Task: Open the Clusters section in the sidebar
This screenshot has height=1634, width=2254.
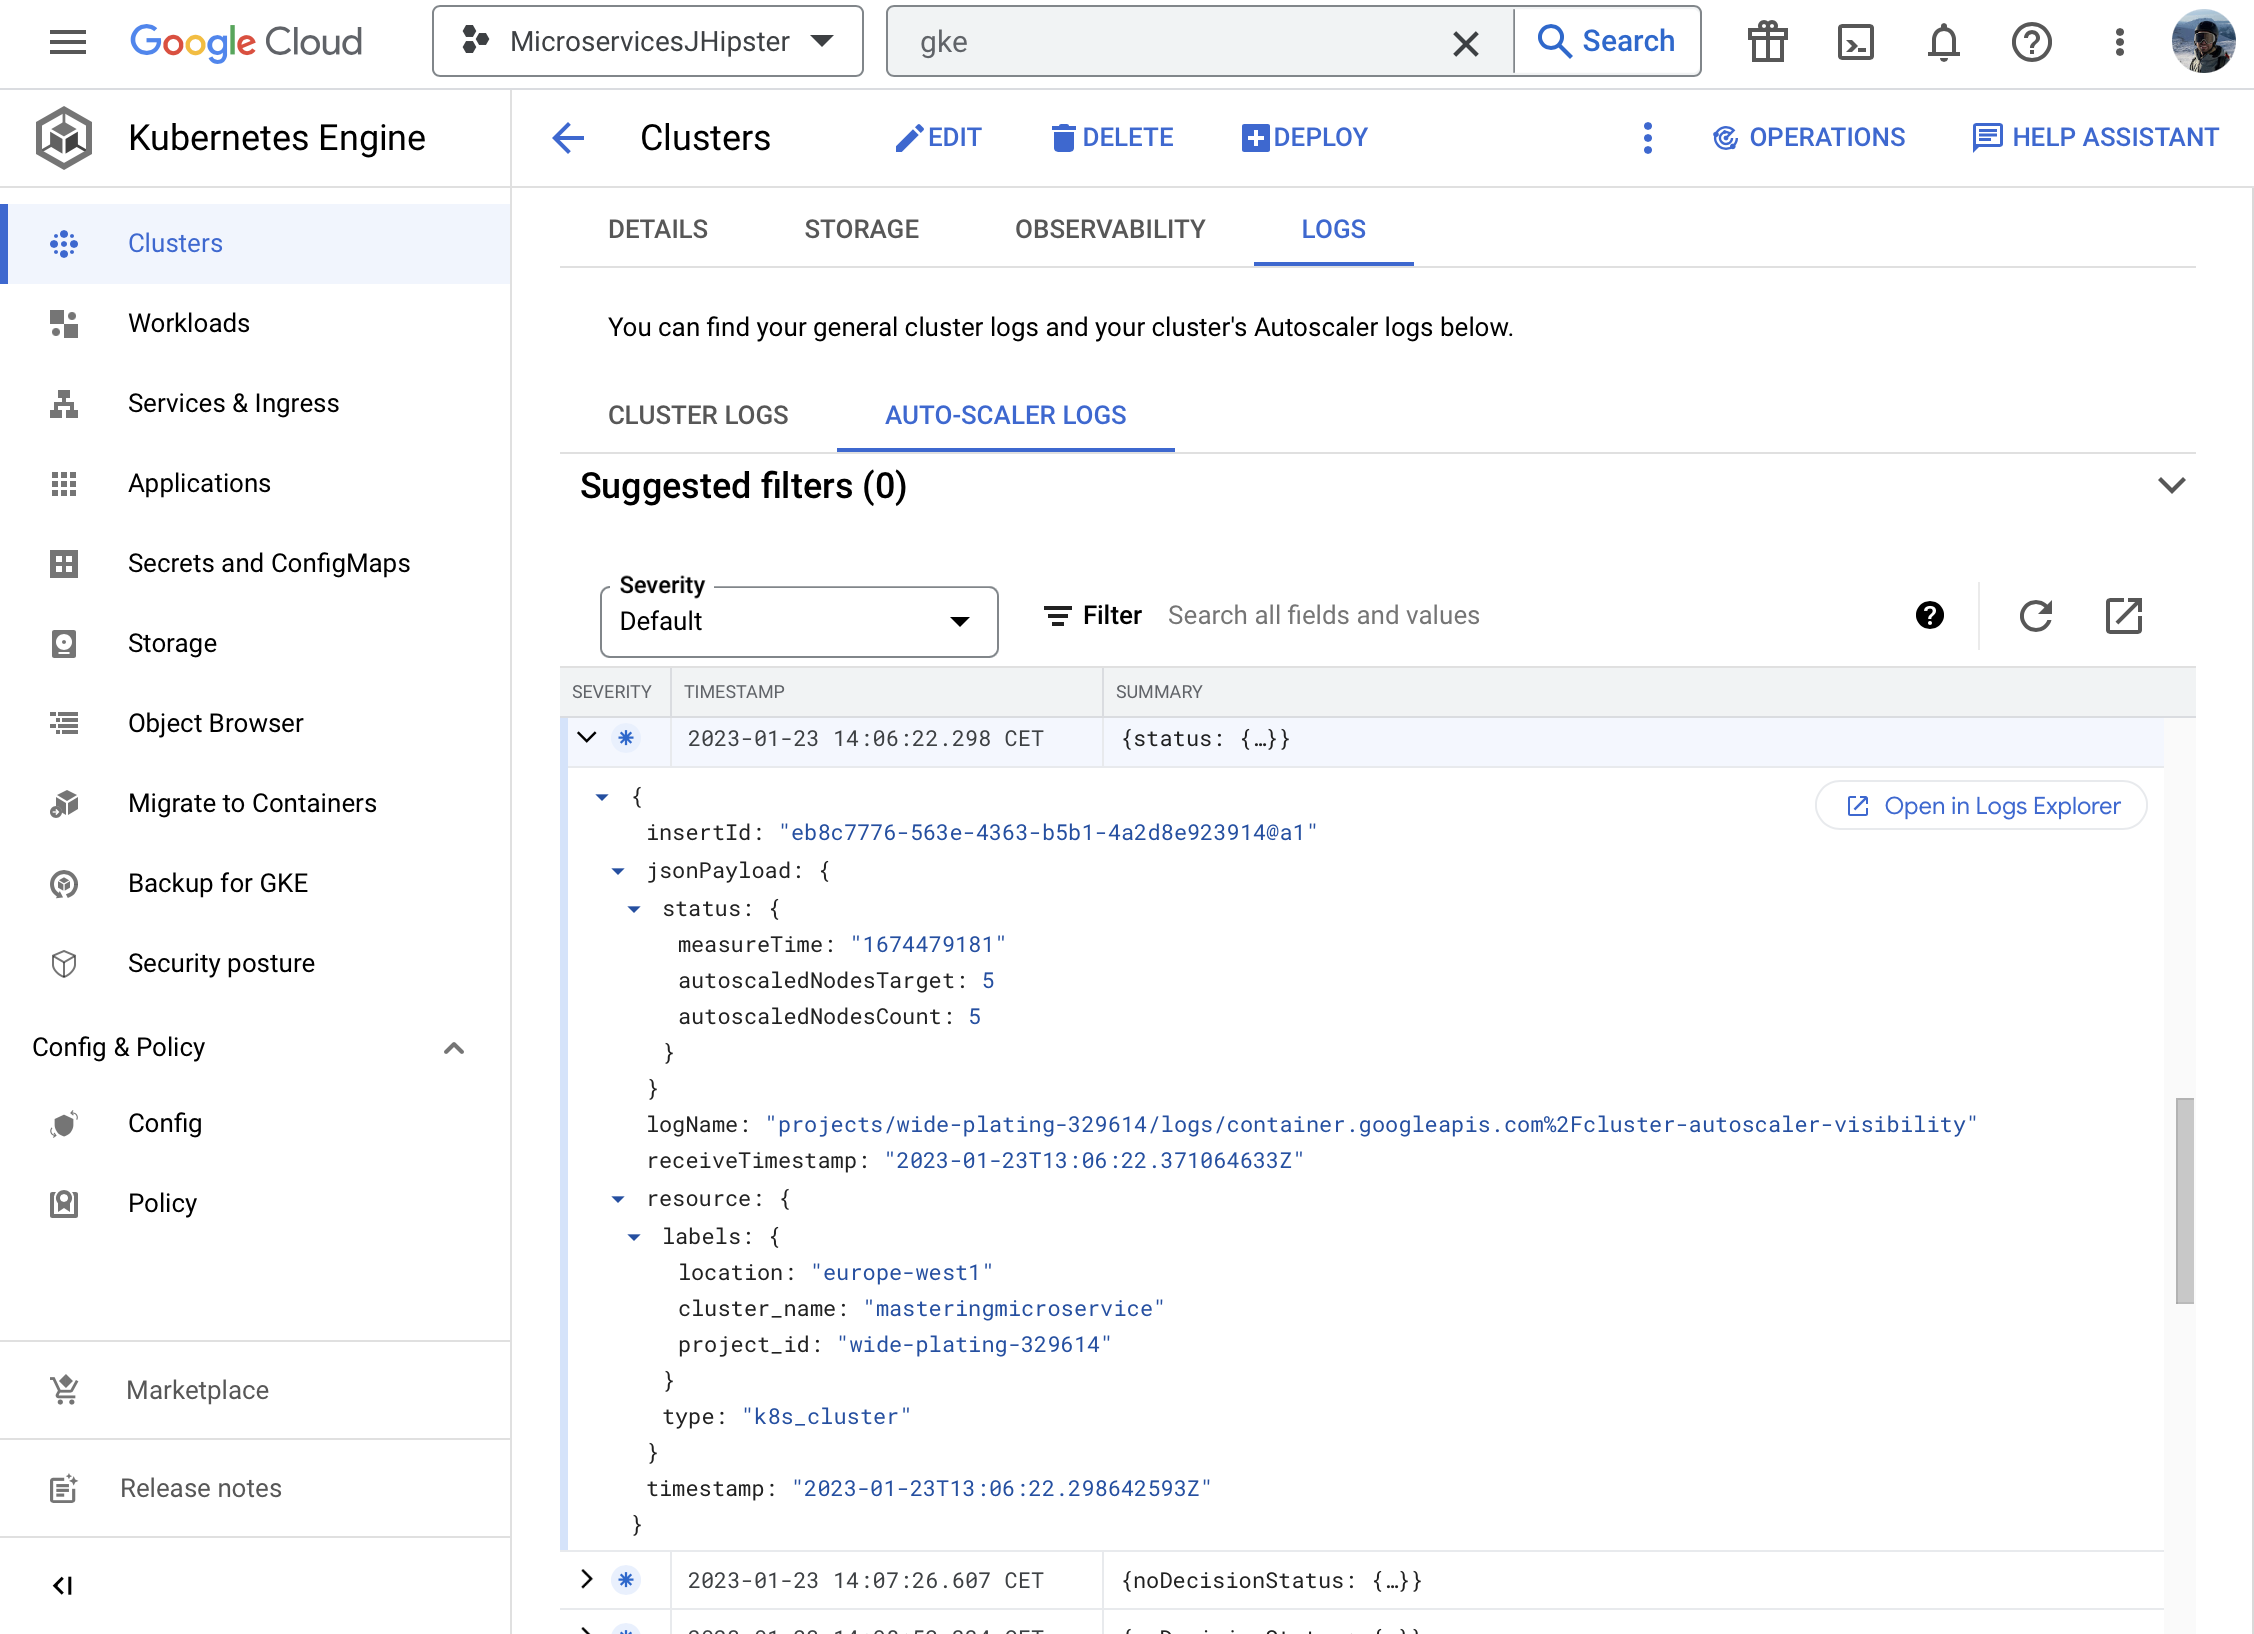Action: coord(175,242)
